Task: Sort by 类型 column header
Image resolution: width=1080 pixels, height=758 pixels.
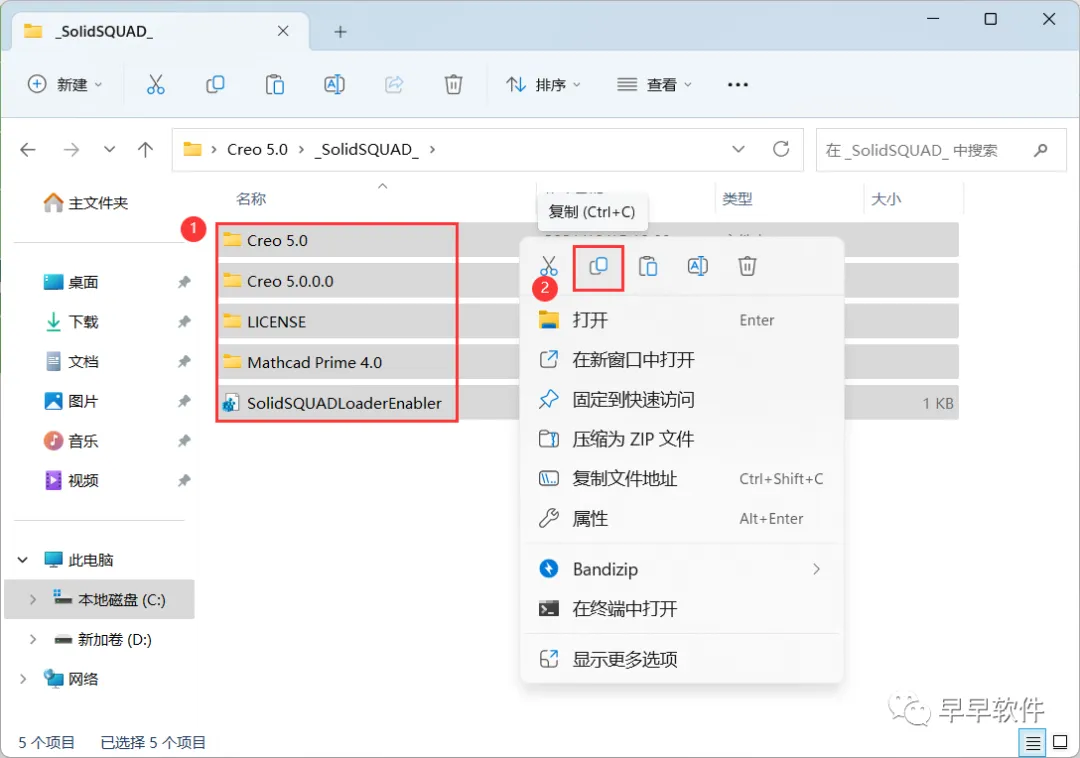Action: point(737,199)
